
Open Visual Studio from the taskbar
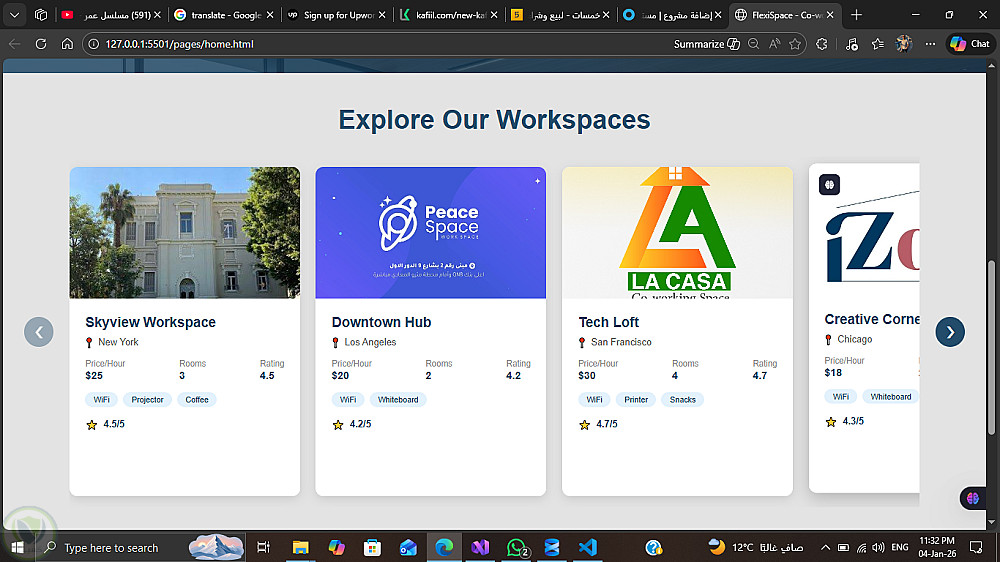point(480,547)
